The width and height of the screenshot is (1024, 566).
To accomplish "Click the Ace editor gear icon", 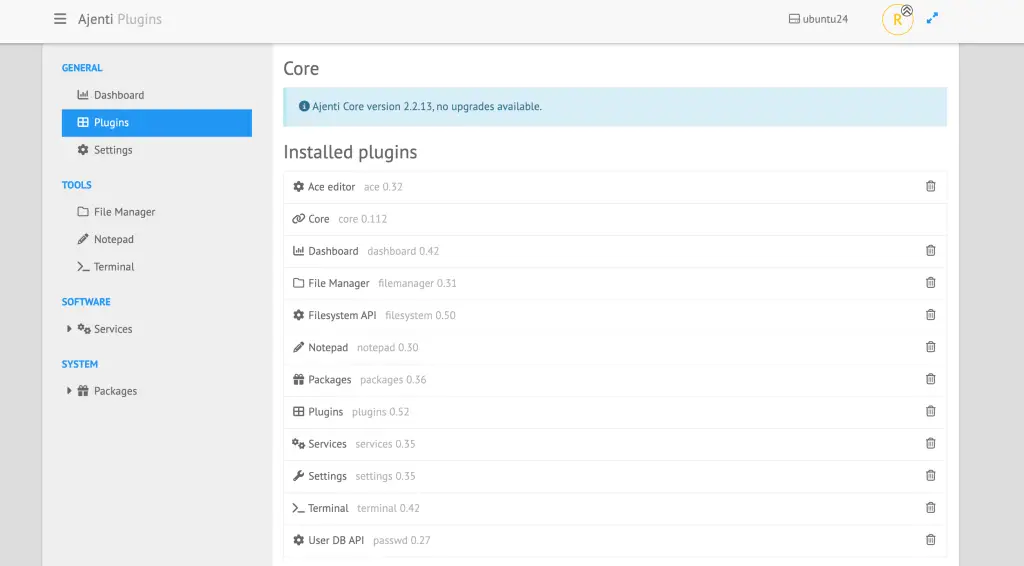I will (298, 187).
